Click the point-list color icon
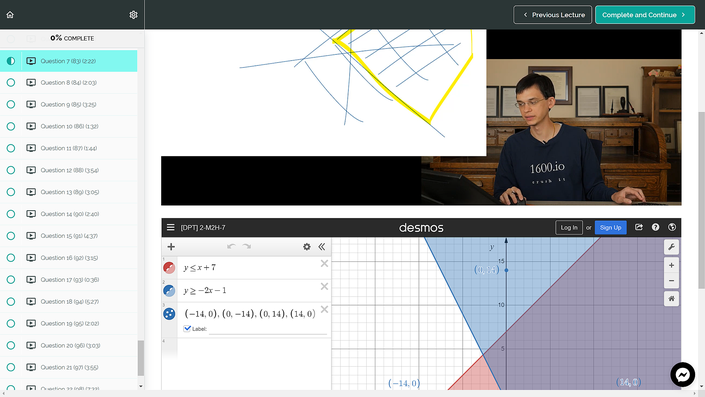This screenshot has width=705, height=397. point(169,314)
